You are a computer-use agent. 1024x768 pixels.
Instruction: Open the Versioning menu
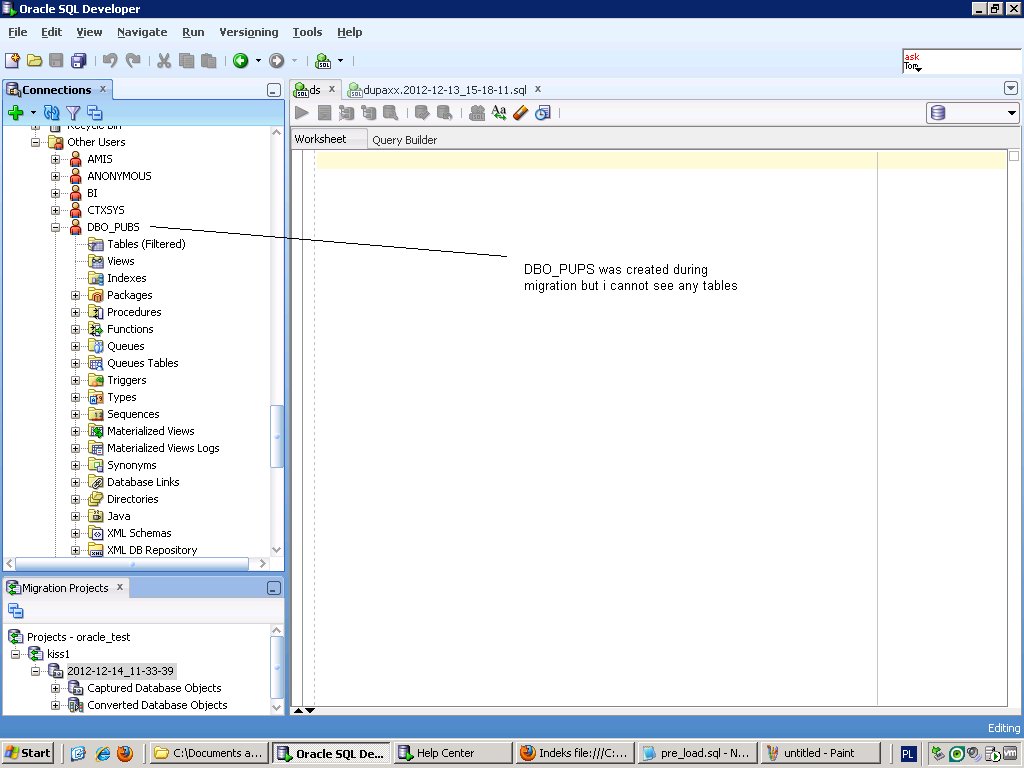(x=249, y=32)
